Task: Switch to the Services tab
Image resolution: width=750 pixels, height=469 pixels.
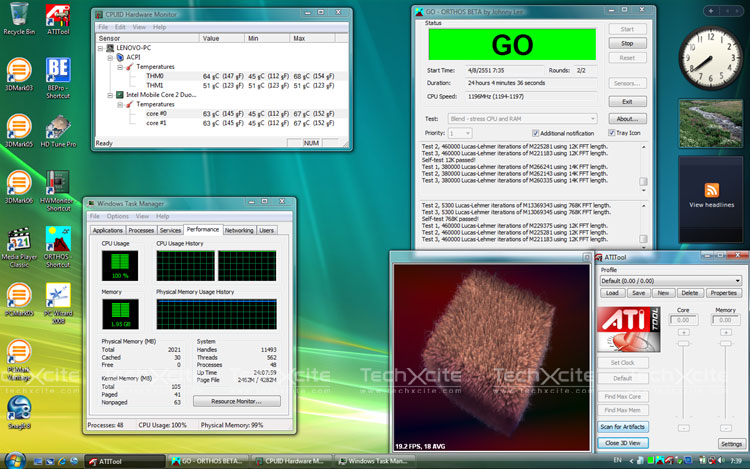Action: click(x=170, y=230)
